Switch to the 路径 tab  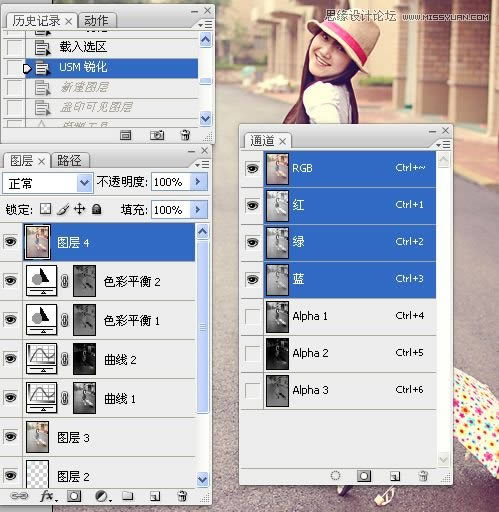point(69,161)
